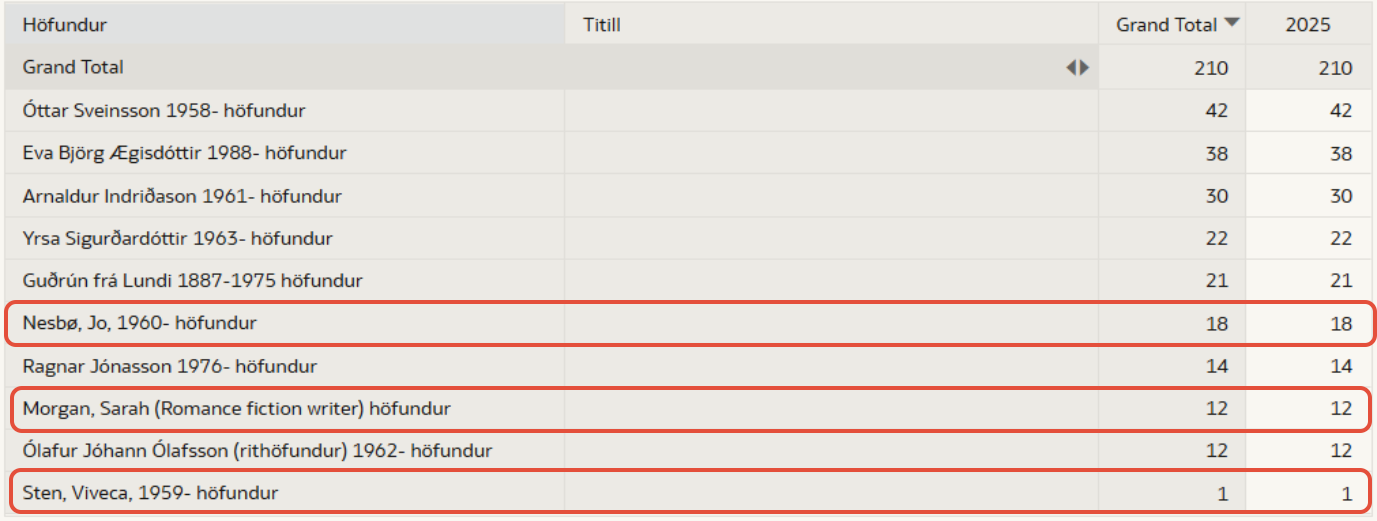Click Arnaldur Indriðason author entry
The width and height of the screenshot is (1377, 521).
click(x=182, y=196)
